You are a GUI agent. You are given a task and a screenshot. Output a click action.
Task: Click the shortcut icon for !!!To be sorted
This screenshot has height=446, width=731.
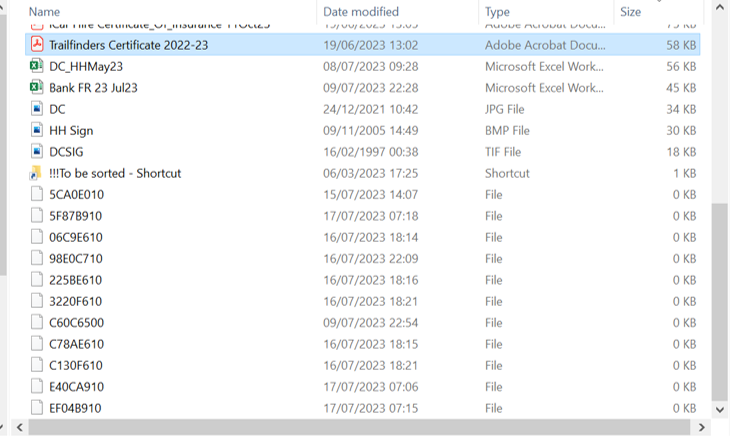point(37,173)
